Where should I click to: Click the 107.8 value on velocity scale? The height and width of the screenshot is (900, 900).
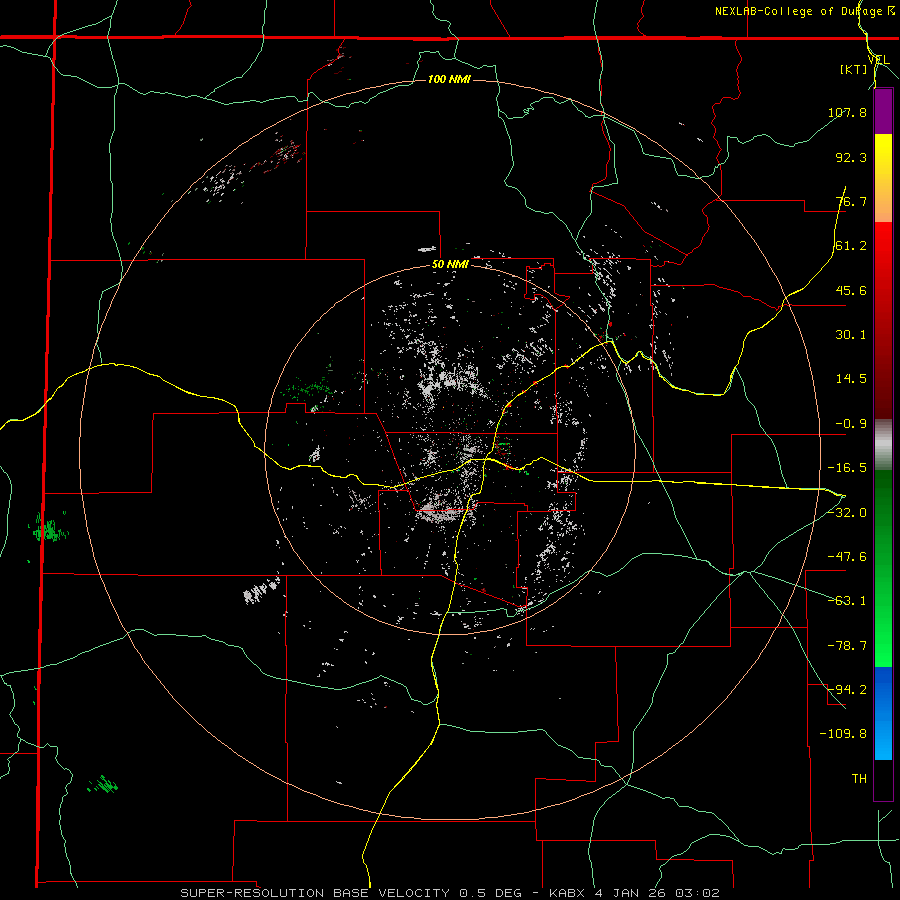point(847,112)
